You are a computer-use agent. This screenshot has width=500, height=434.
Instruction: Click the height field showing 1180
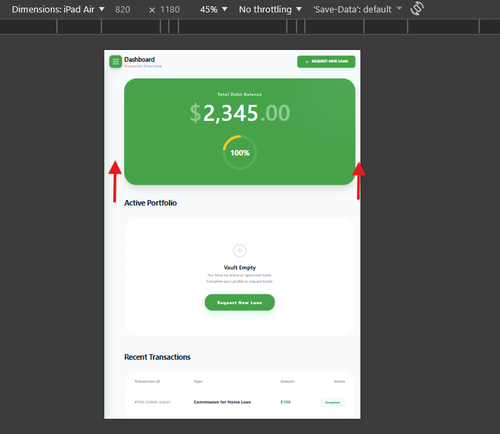[170, 10]
